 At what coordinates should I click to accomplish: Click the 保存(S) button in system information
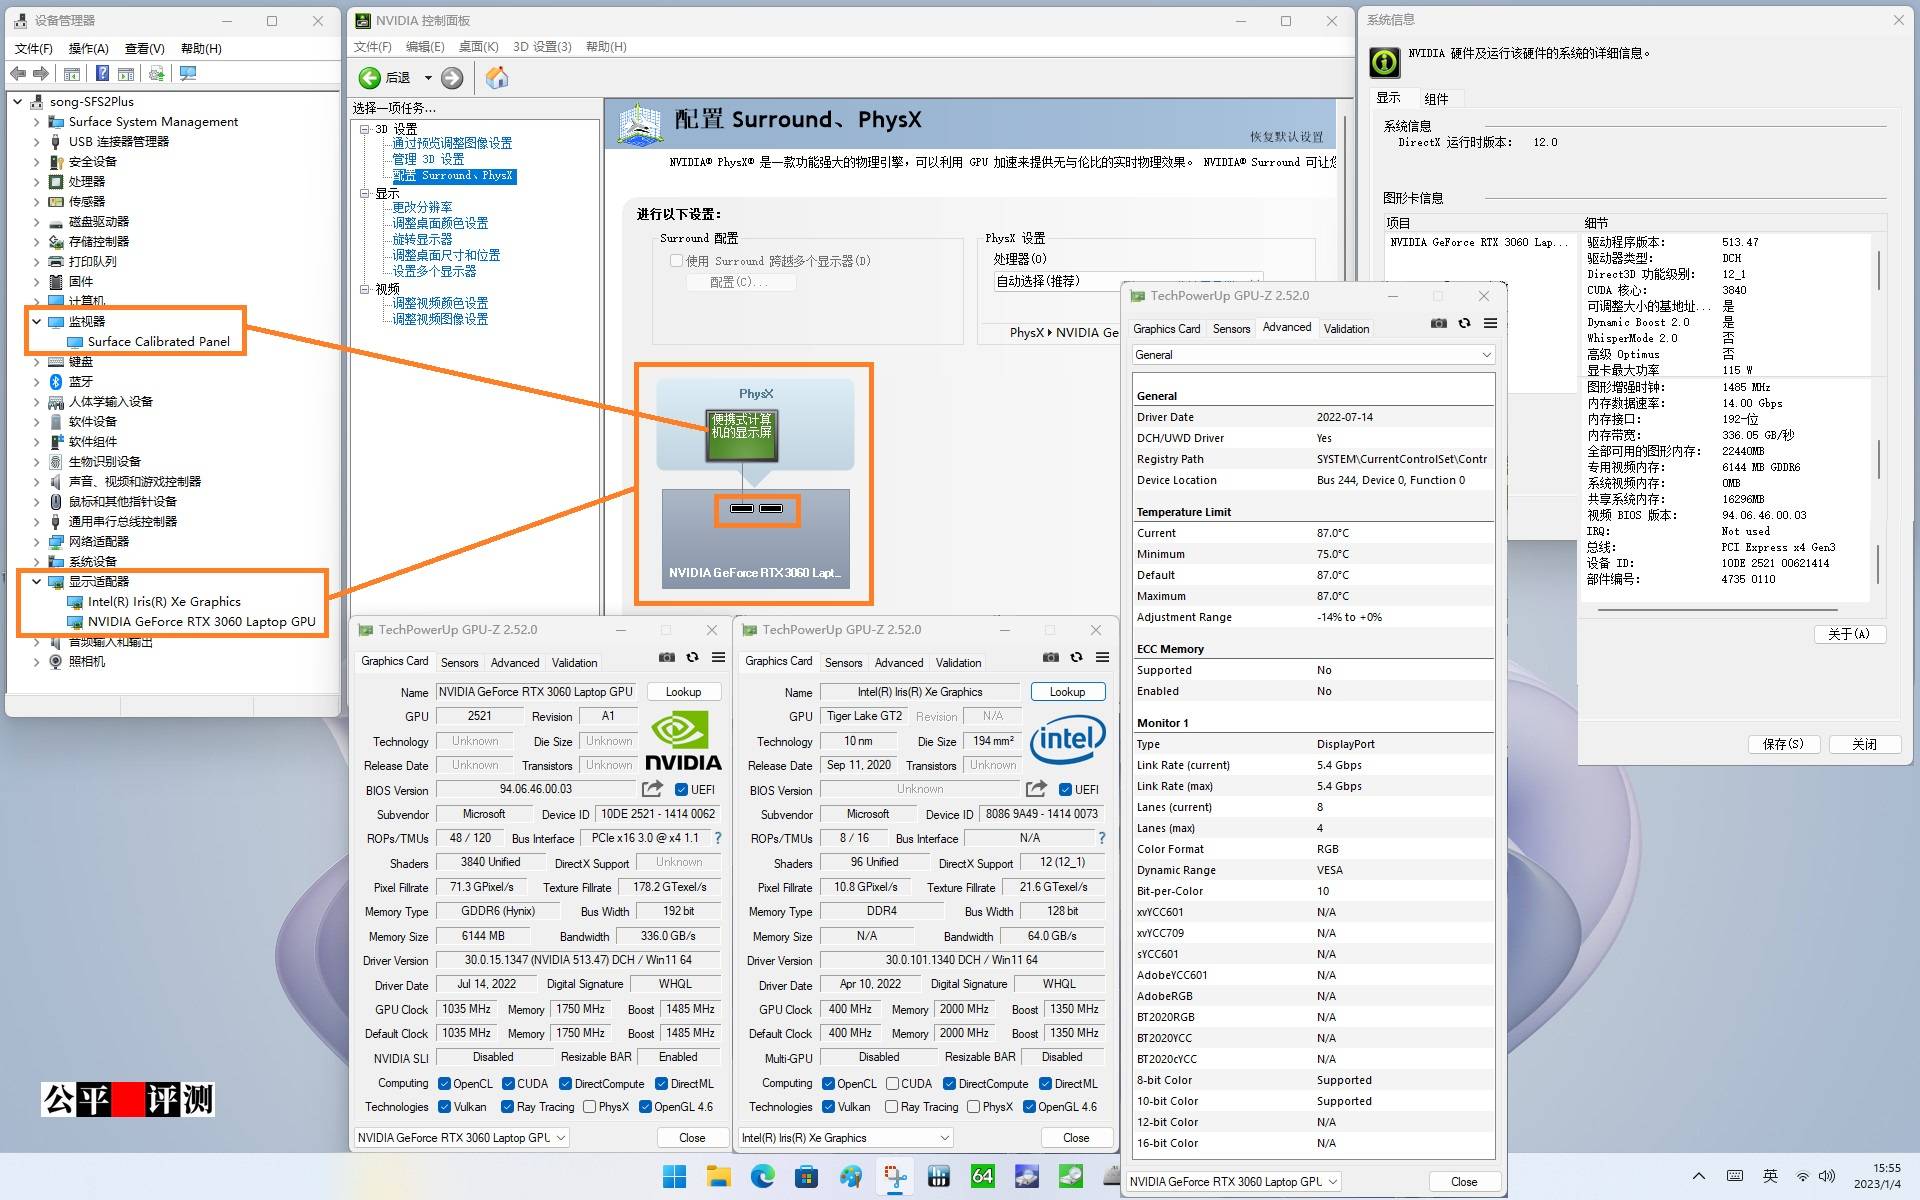(x=1783, y=744)
